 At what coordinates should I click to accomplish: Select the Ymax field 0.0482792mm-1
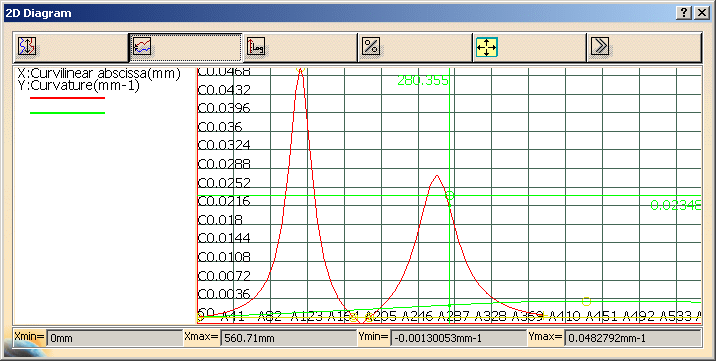[x=633, y=339]
